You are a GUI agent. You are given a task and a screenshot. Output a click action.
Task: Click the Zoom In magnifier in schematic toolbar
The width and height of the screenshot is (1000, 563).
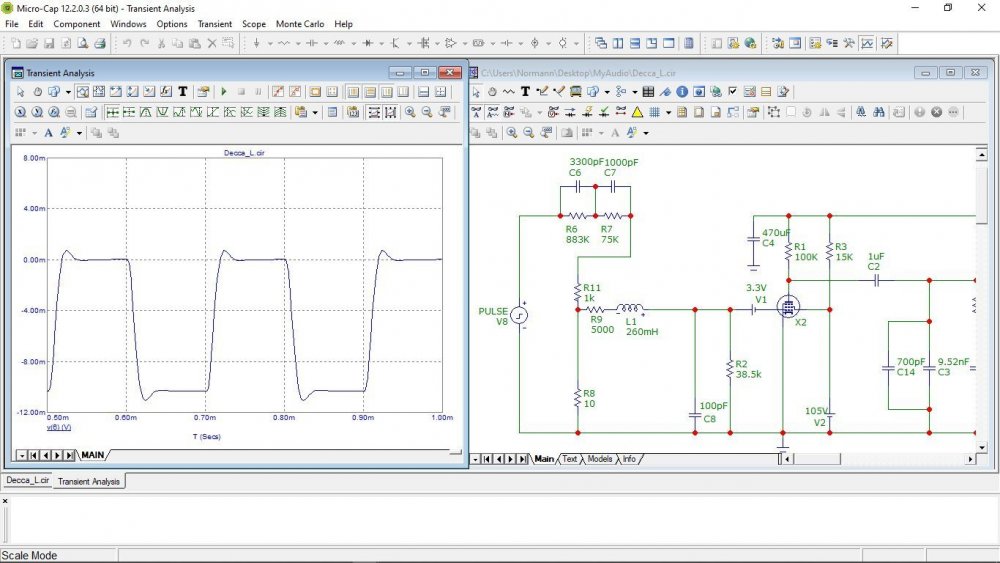pyautogui.click(x=511, y=132)
